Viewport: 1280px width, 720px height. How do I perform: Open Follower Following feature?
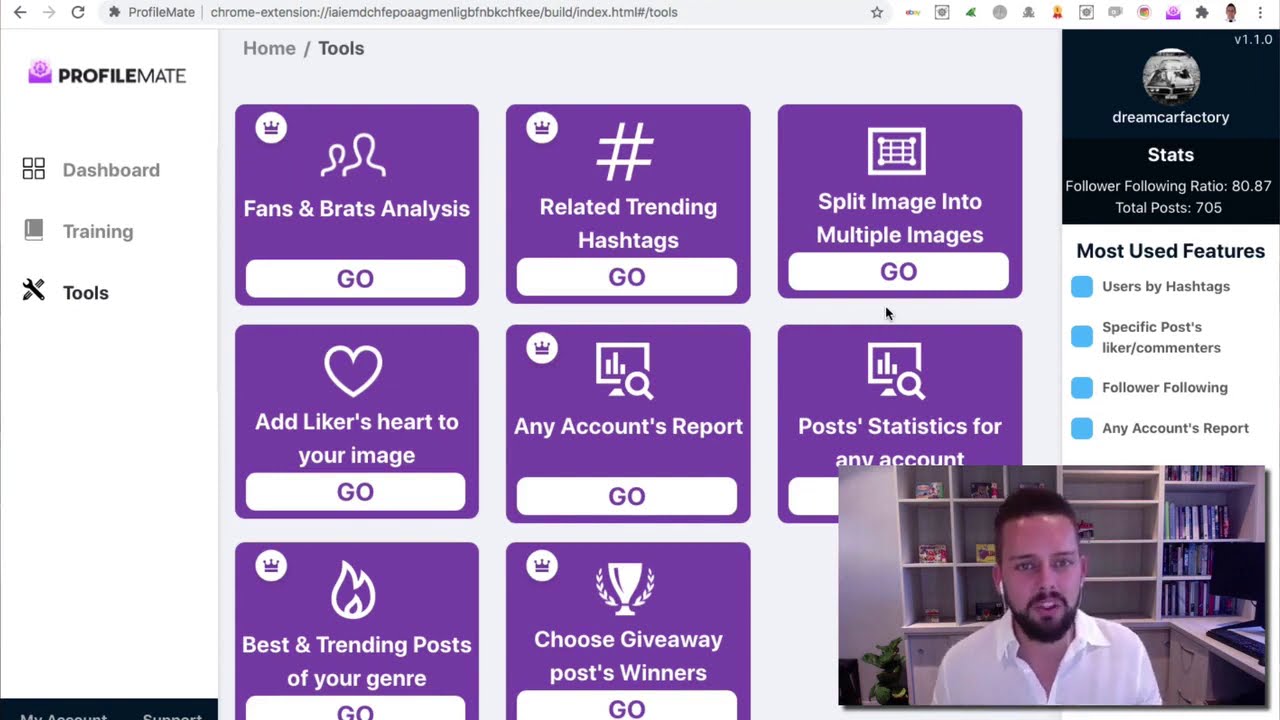(1165, 387)
